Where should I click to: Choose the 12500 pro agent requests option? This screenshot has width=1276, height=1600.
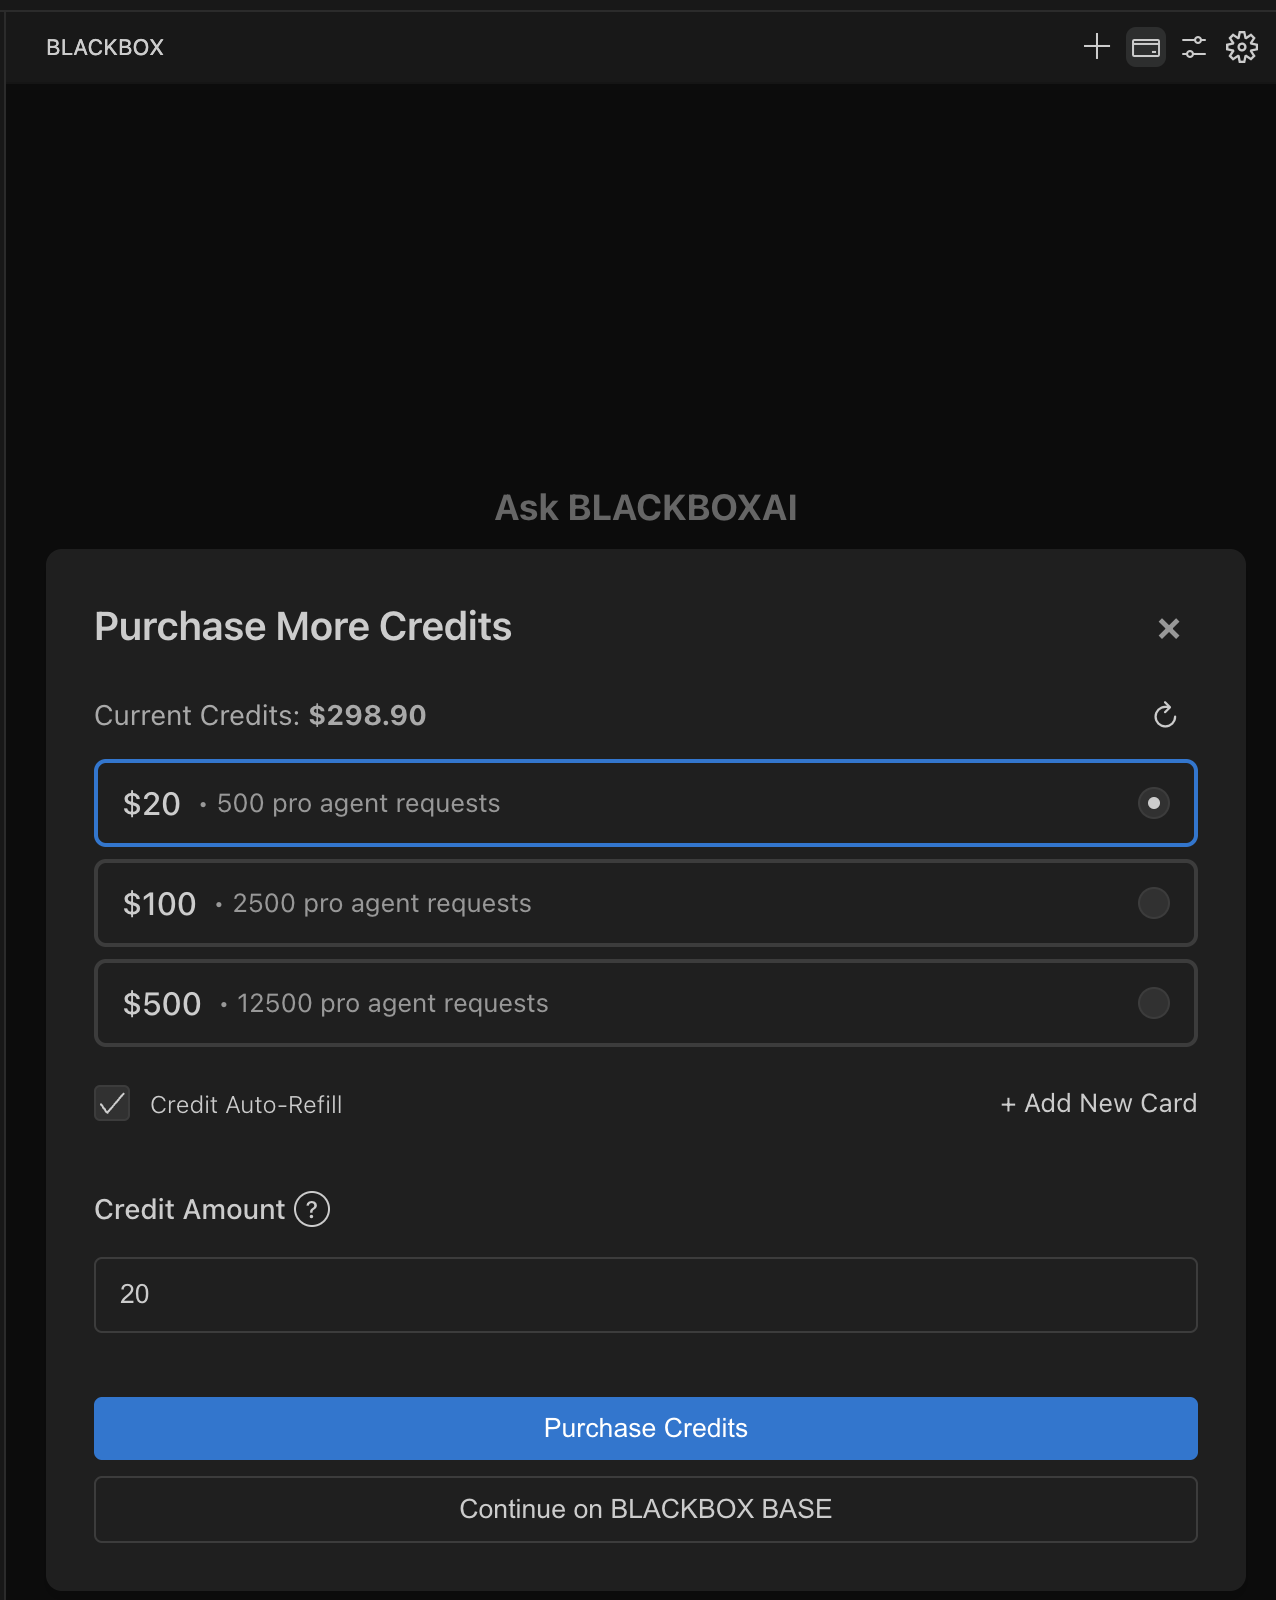pos(392,1003)
